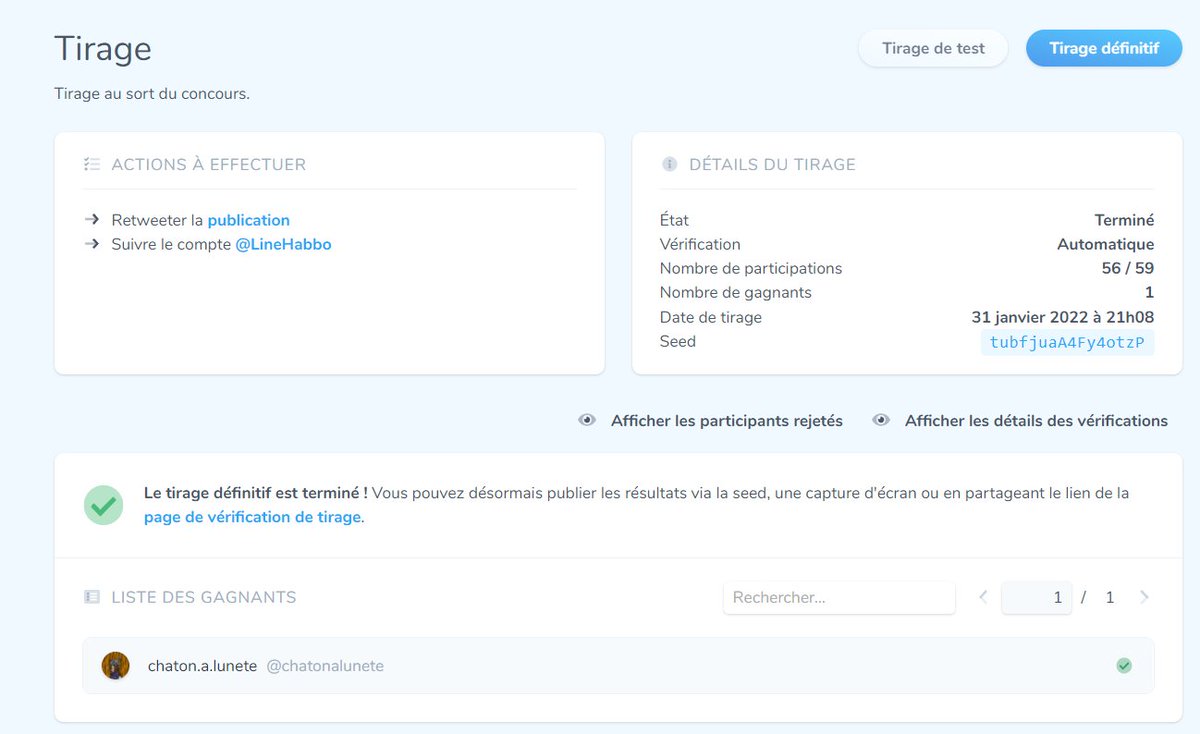The image size is (1200, 734).
Task: Click the Rechercher search field
Action: [x=839, y=597]
